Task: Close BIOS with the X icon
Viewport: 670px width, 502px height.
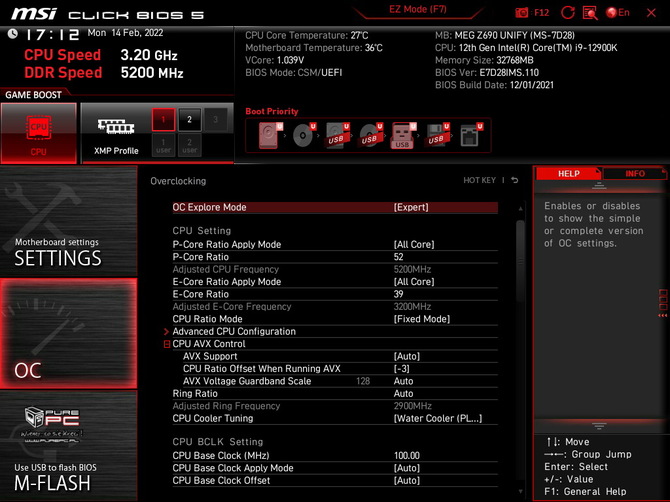Action: click(651, 13)
